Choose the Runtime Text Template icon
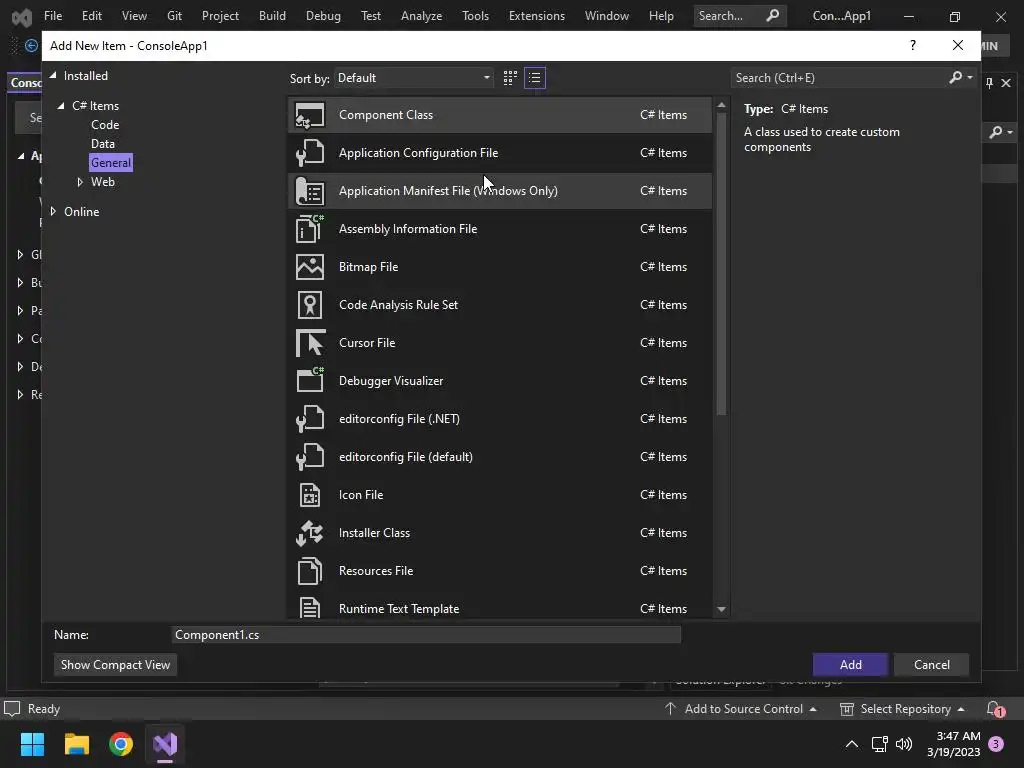The width and height of the screenshot is (1024, 768). click(x=310, y=608)
